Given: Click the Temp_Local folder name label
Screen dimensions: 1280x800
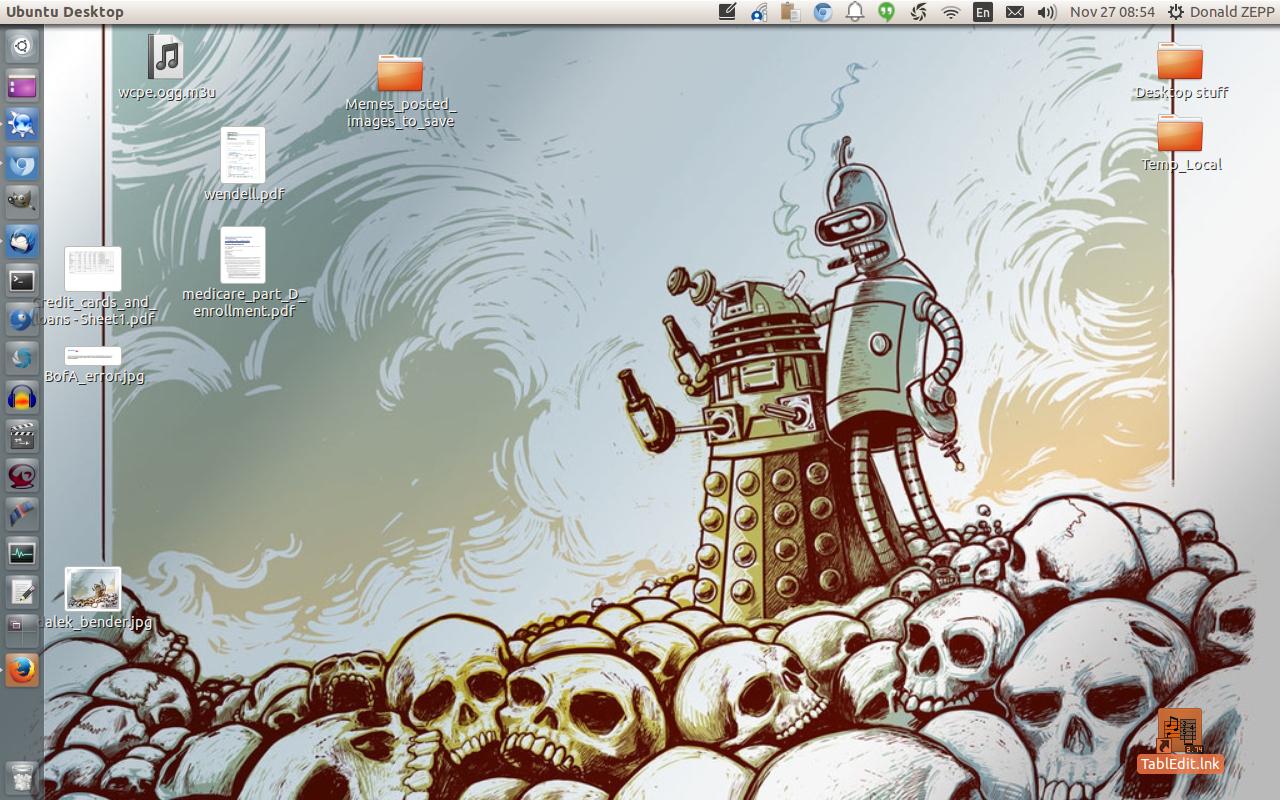Looking at the screenshot, I should tap(1181, 164).
